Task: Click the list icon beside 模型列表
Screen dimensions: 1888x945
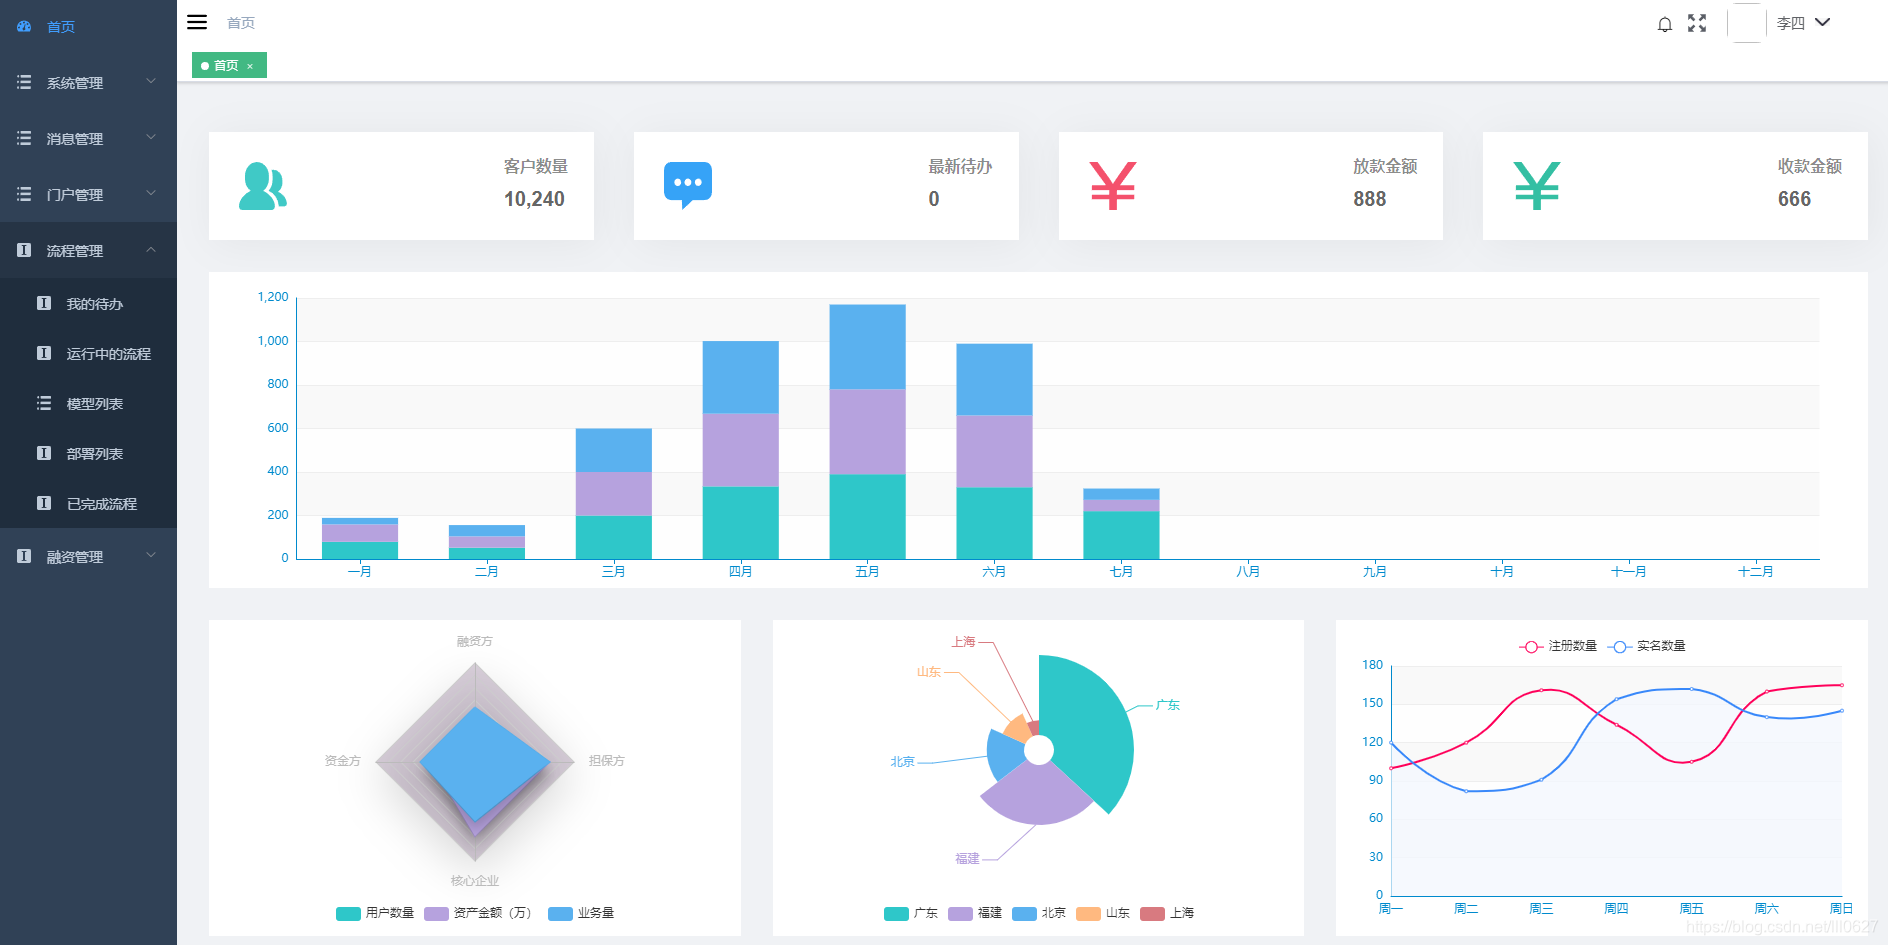Action: pyautogui.click(x=44, y=403)
